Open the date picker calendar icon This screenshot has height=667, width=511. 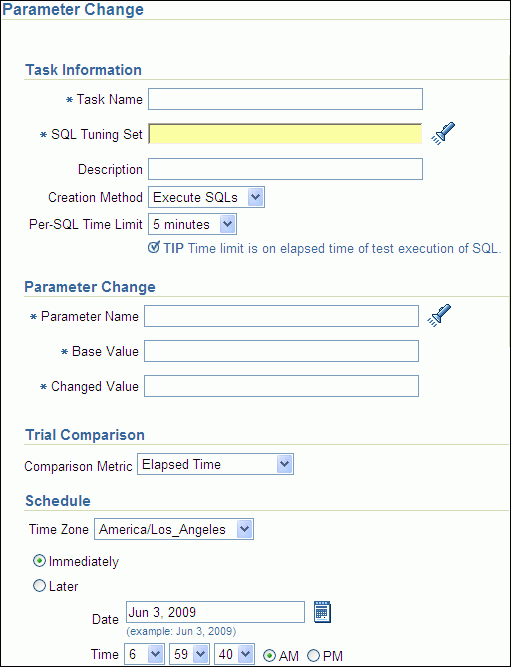322,612
